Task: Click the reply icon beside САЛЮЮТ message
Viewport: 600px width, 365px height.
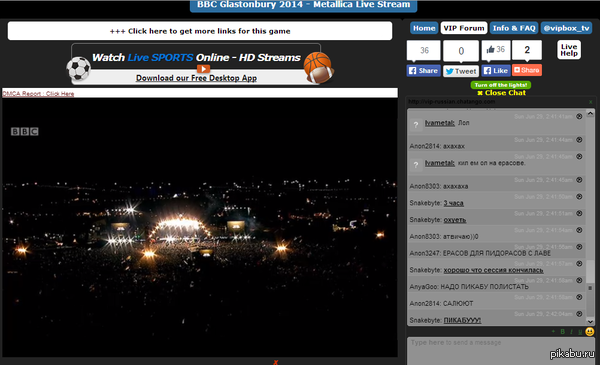Action: coord(579,297)
